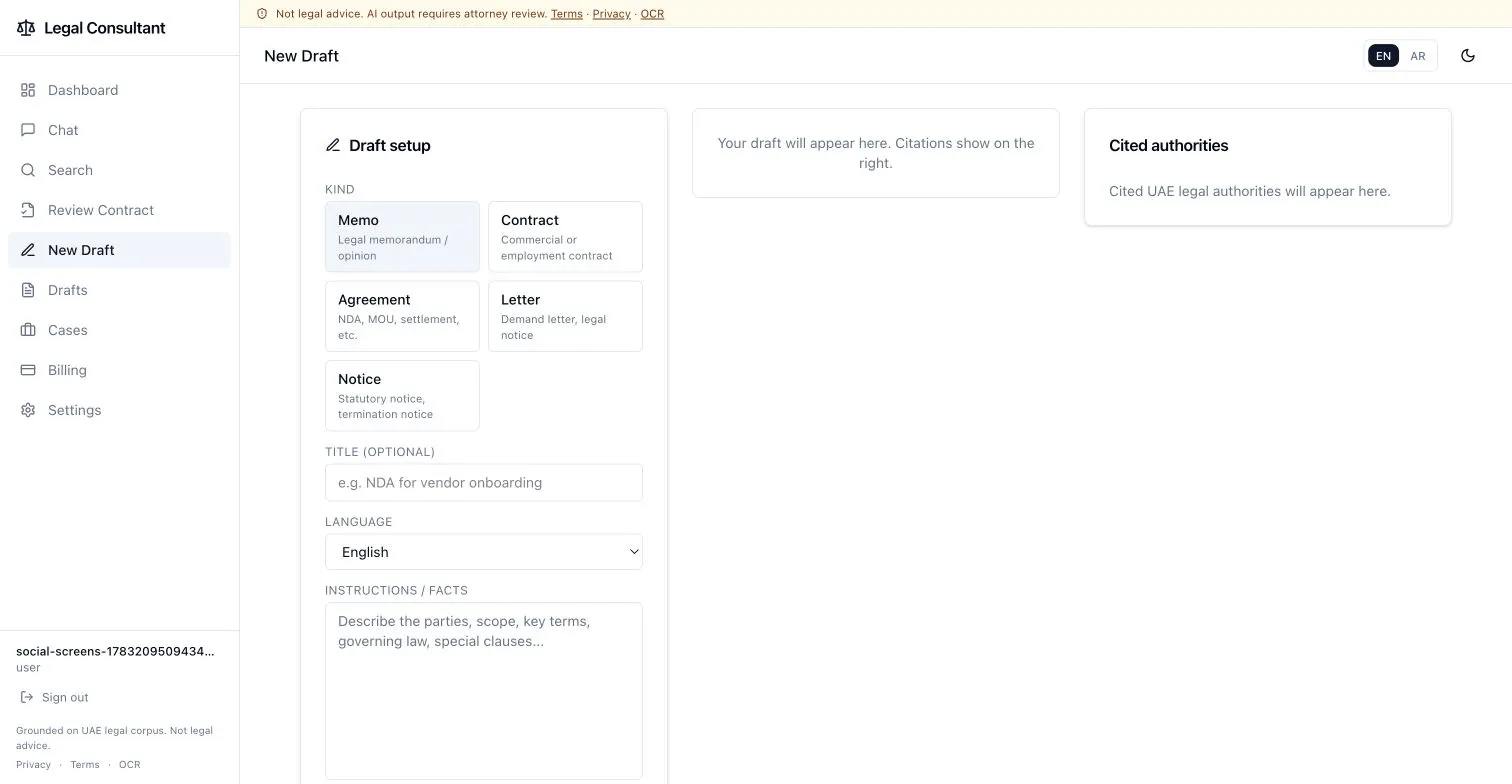The image size is (1512, 784).
Task: Click the warning icon in disclaimer banner
Action: [262, 14]
